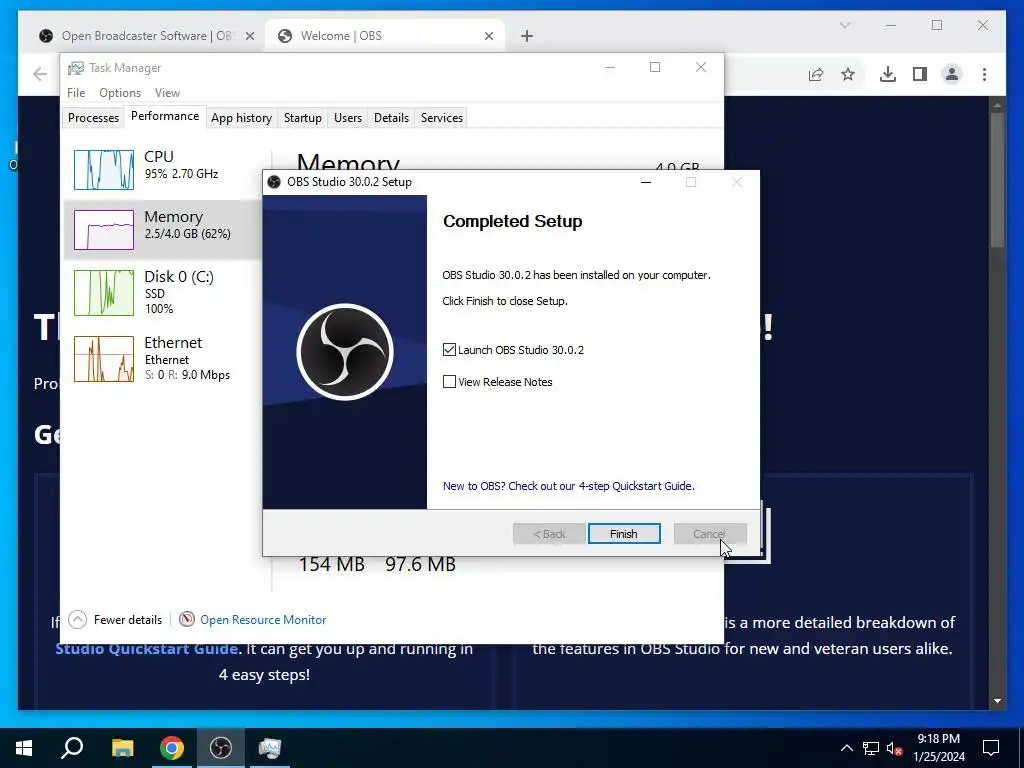Enable View Release Notes checkbox
This screenshot has width=1024, height=768.
point(449,381)
